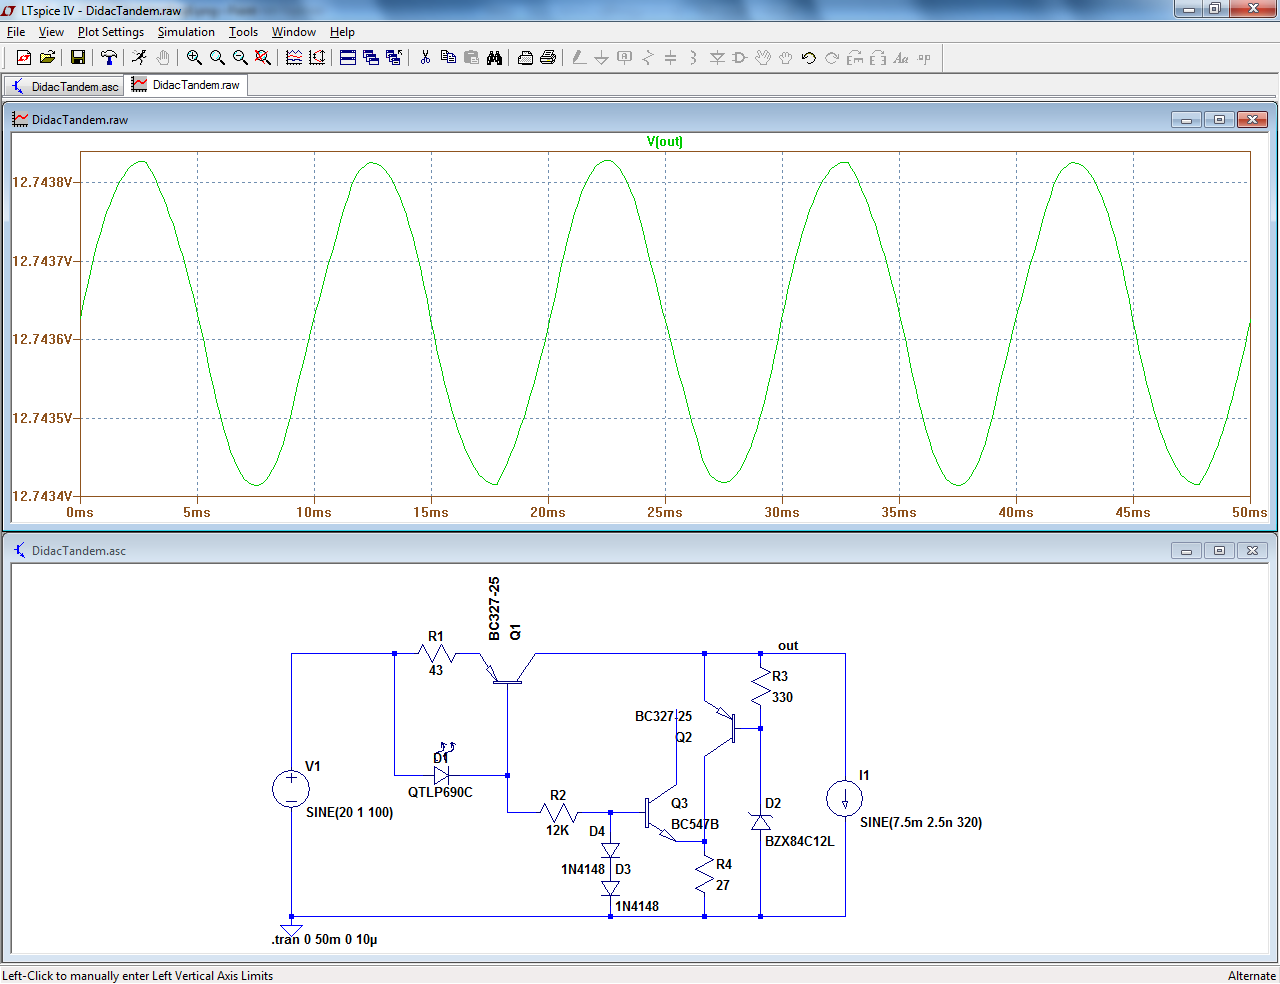Open the View menu

51,32
